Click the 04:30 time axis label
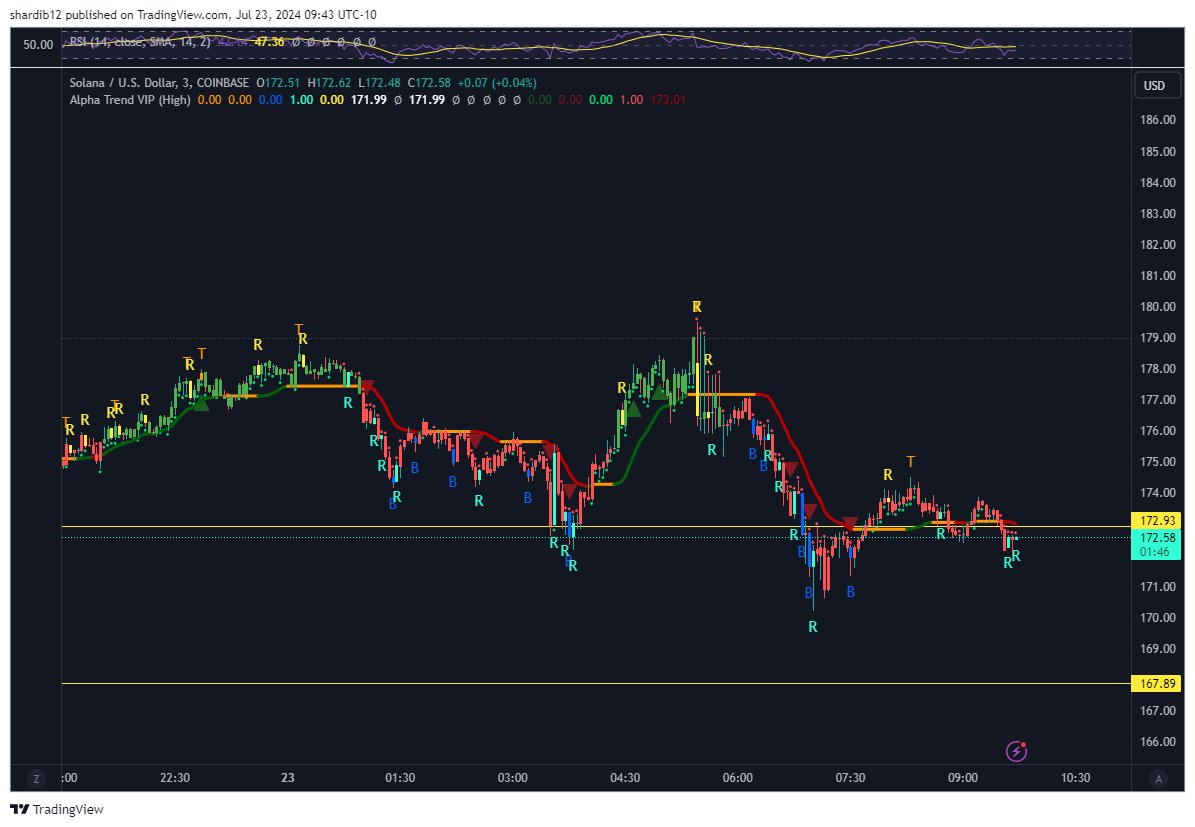This screenshot has width=1195, height=827. [x=625, y=778]
